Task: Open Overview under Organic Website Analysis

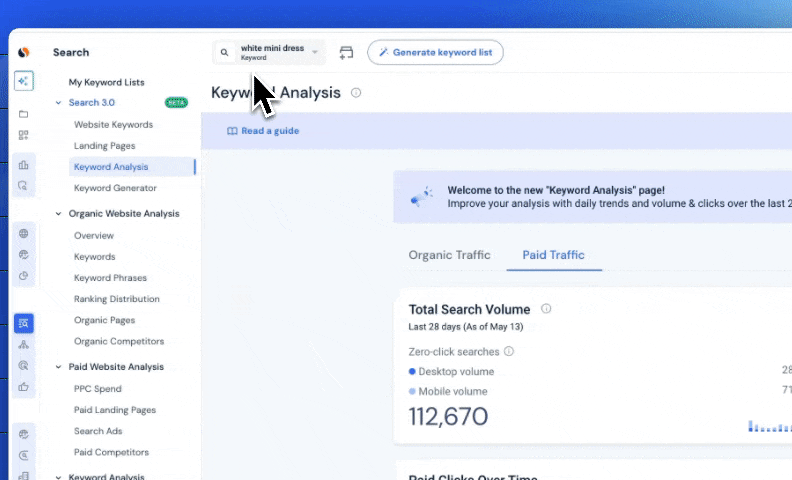Action: coord(94,235)
